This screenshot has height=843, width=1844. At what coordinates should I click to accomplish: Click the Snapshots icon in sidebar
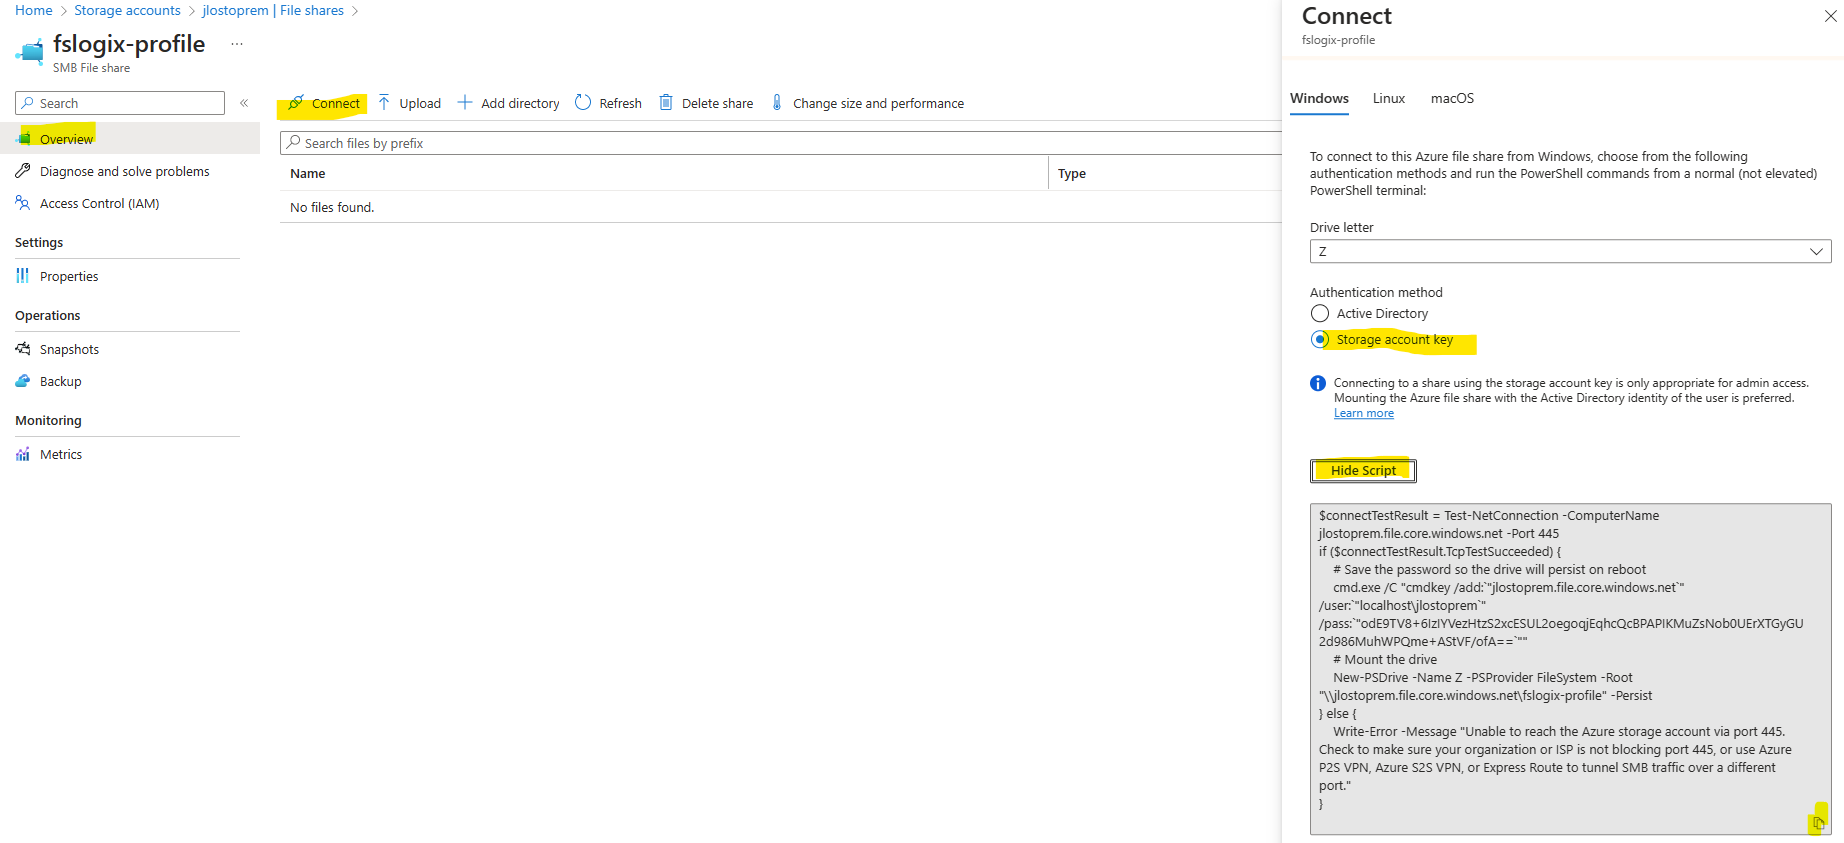point(23,349)
